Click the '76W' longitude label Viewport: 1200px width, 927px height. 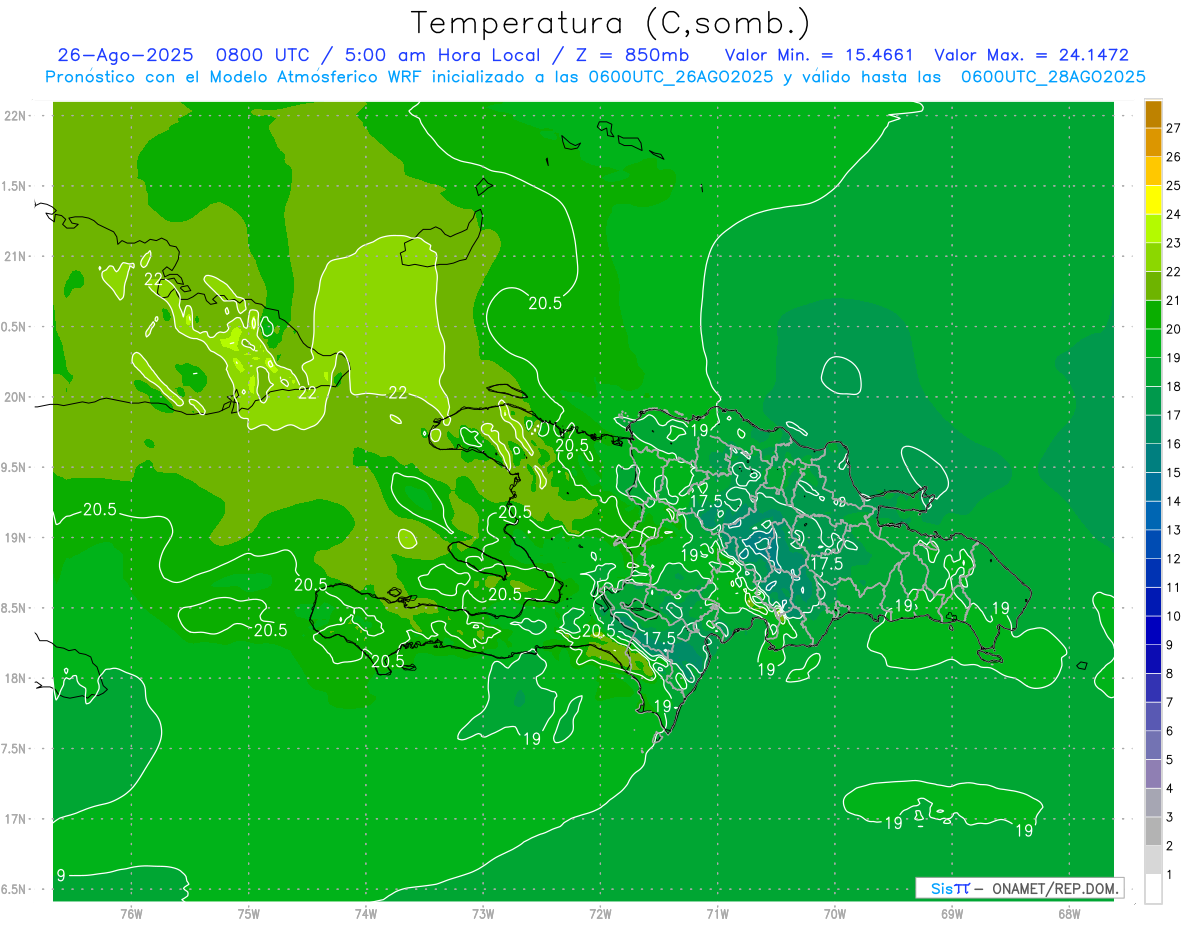[131, 915]
